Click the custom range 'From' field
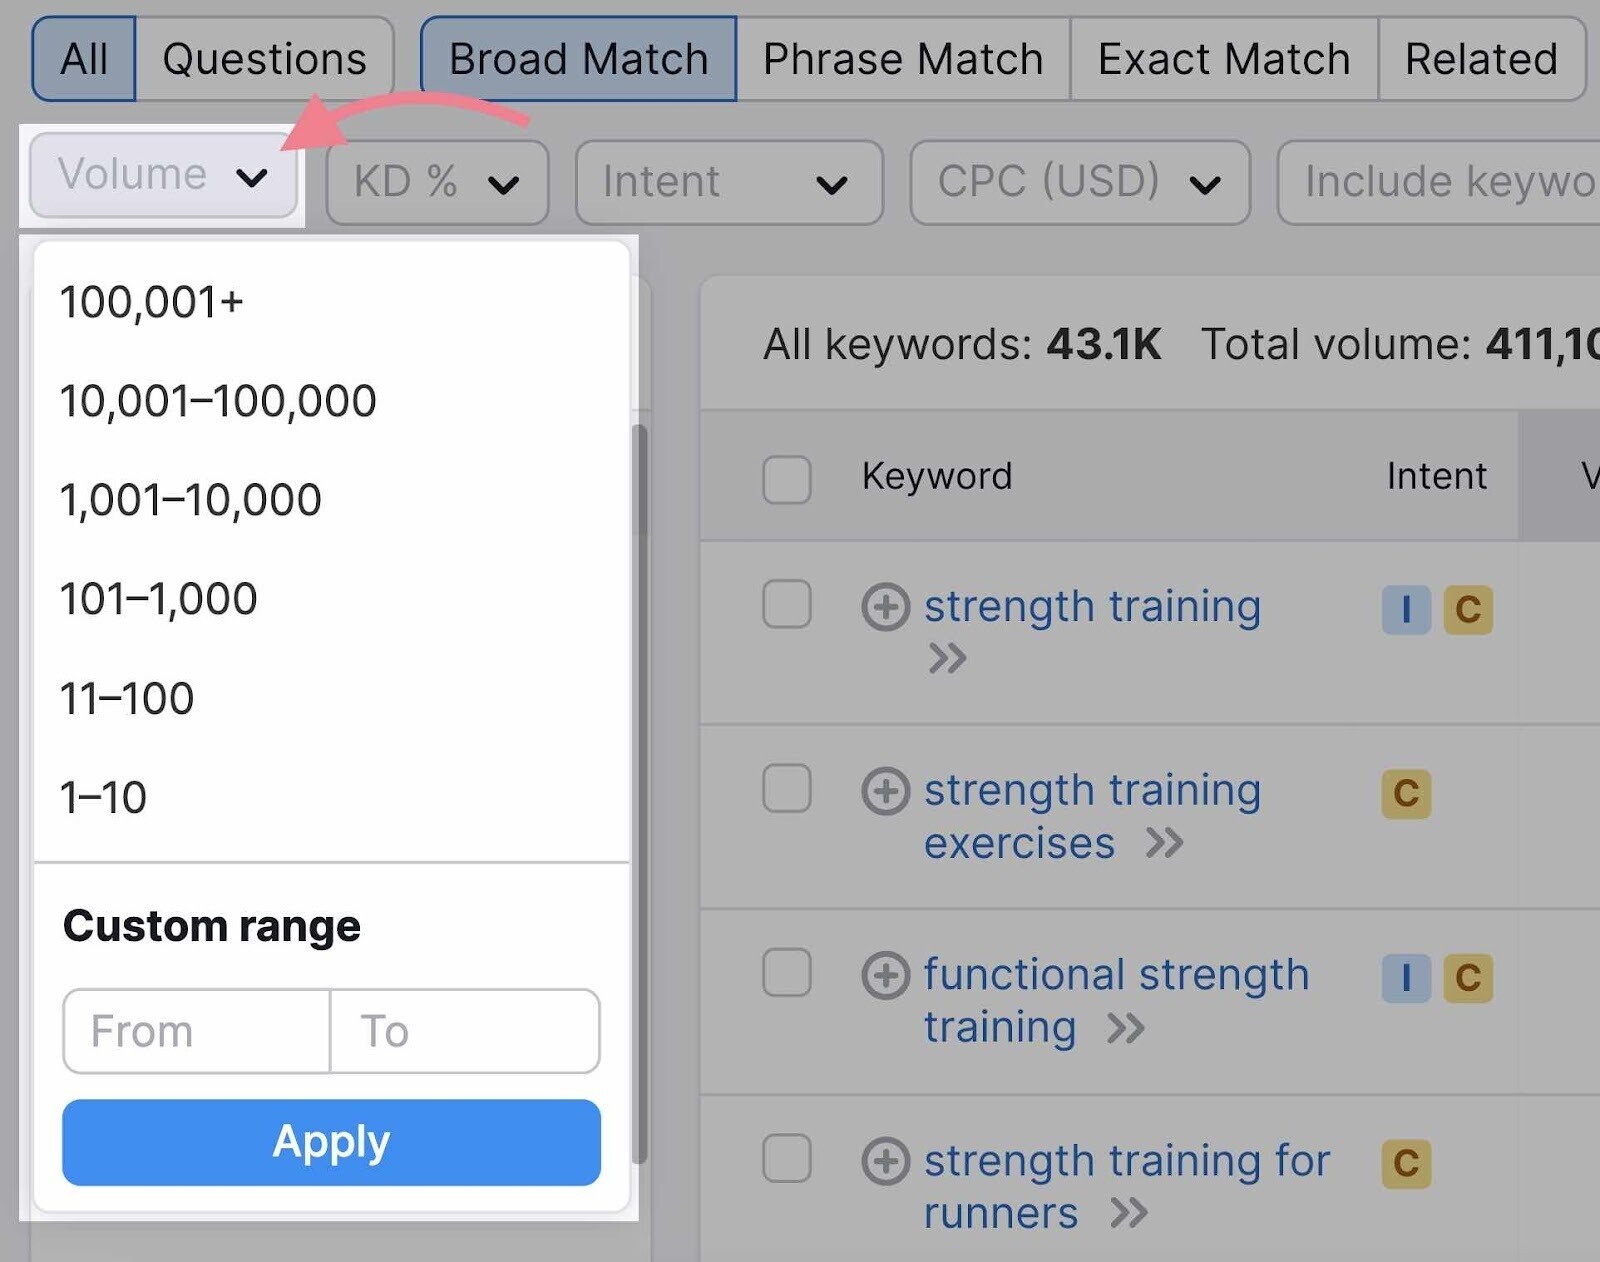The height and width of the screenshot is (1262, 1600). point(196,1031)
